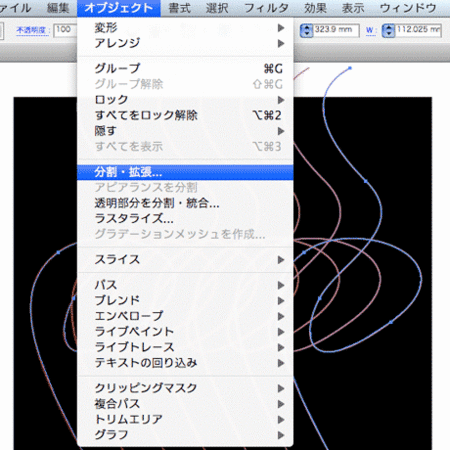450x450 pixels.
Task: Open the グラフ submenu
Action: tap(185, 435)
